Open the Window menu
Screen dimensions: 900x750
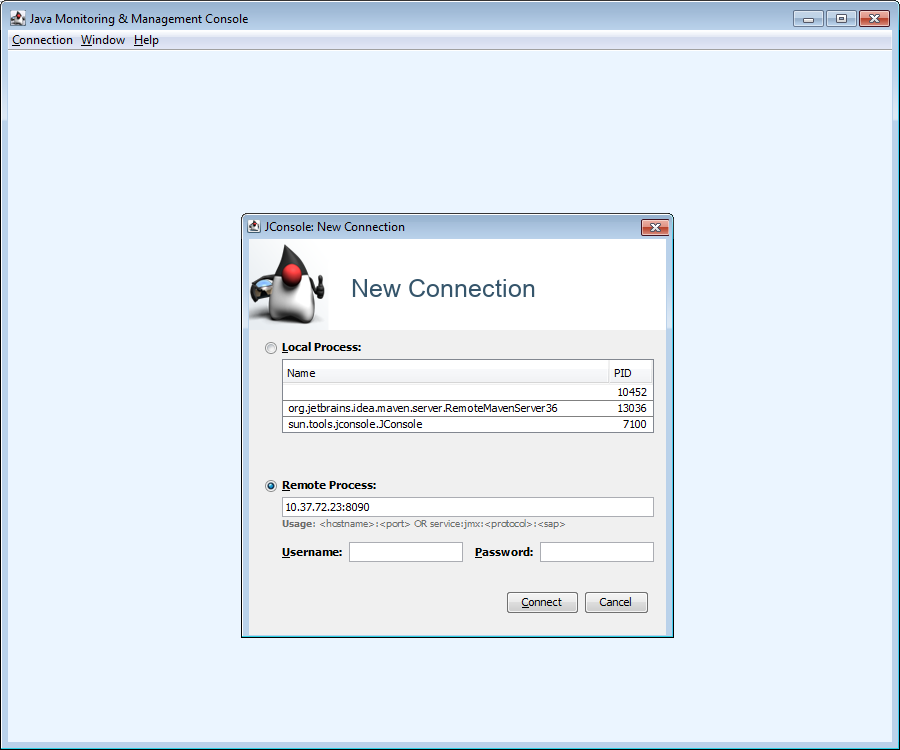(x=103, y=40)
